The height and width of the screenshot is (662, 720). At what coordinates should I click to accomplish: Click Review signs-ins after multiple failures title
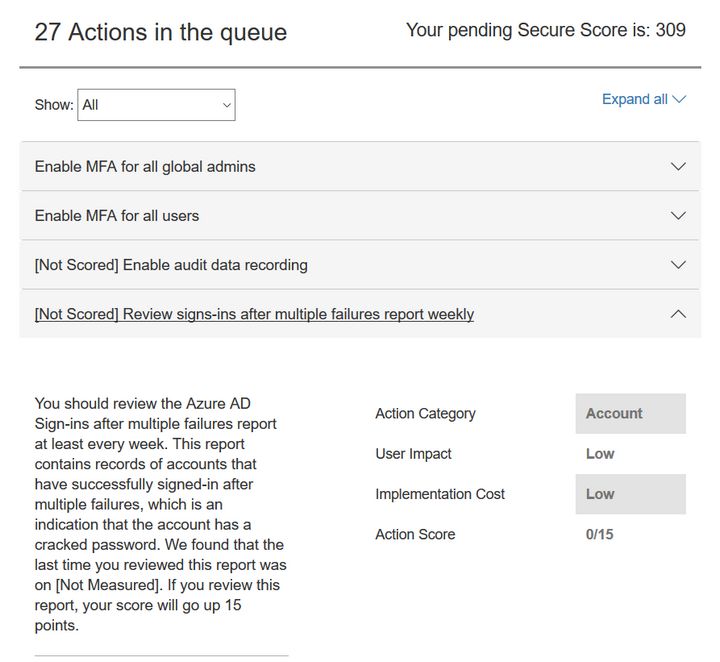pos(254,314)
